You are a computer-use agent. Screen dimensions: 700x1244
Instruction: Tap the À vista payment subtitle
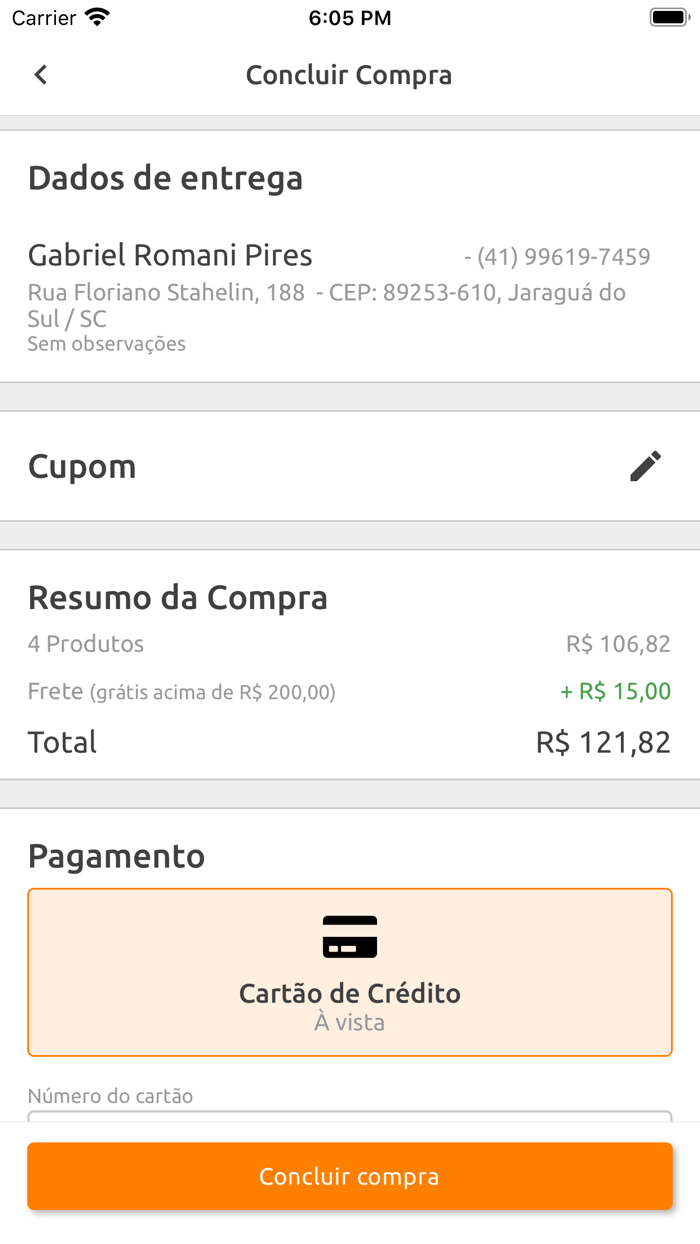coord(349,1023)
